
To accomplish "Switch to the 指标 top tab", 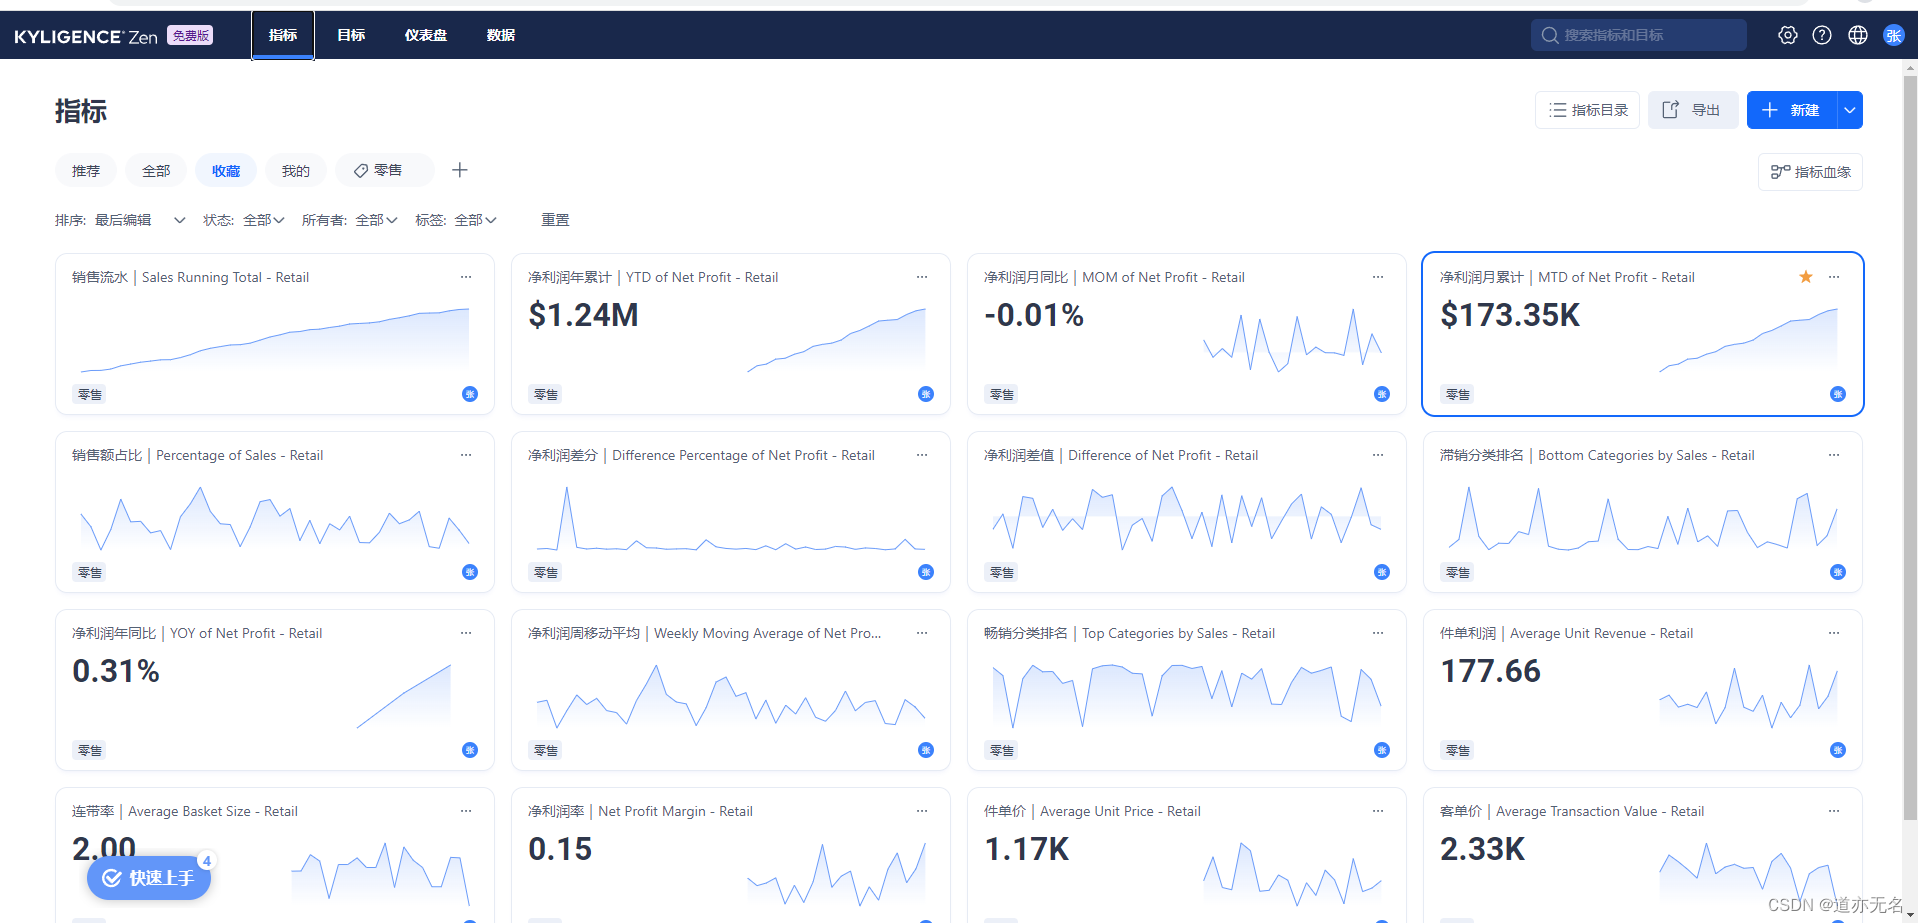I will coord(283,35).
